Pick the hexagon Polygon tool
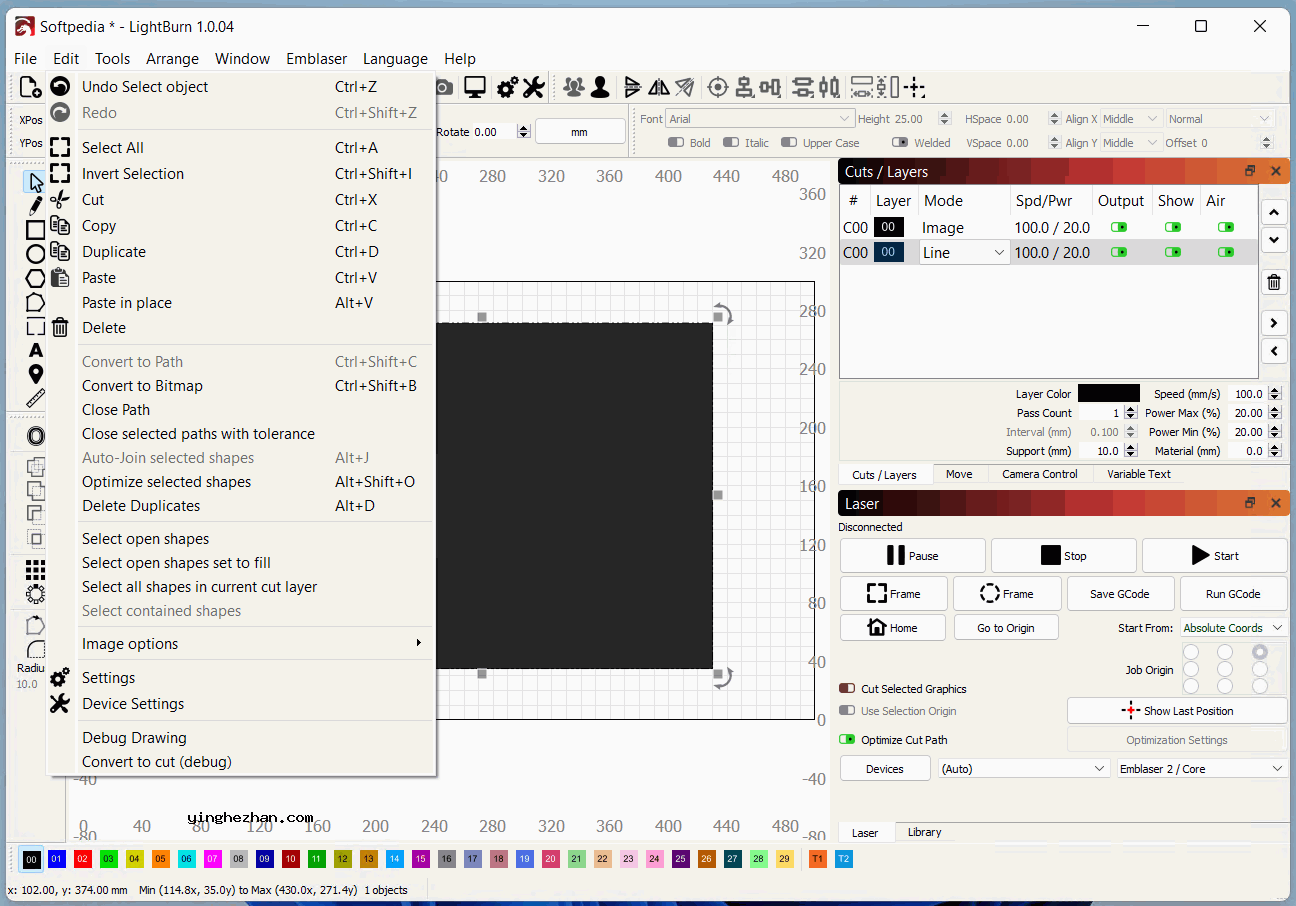This screenshot has width=1296, height=906. 36,278
